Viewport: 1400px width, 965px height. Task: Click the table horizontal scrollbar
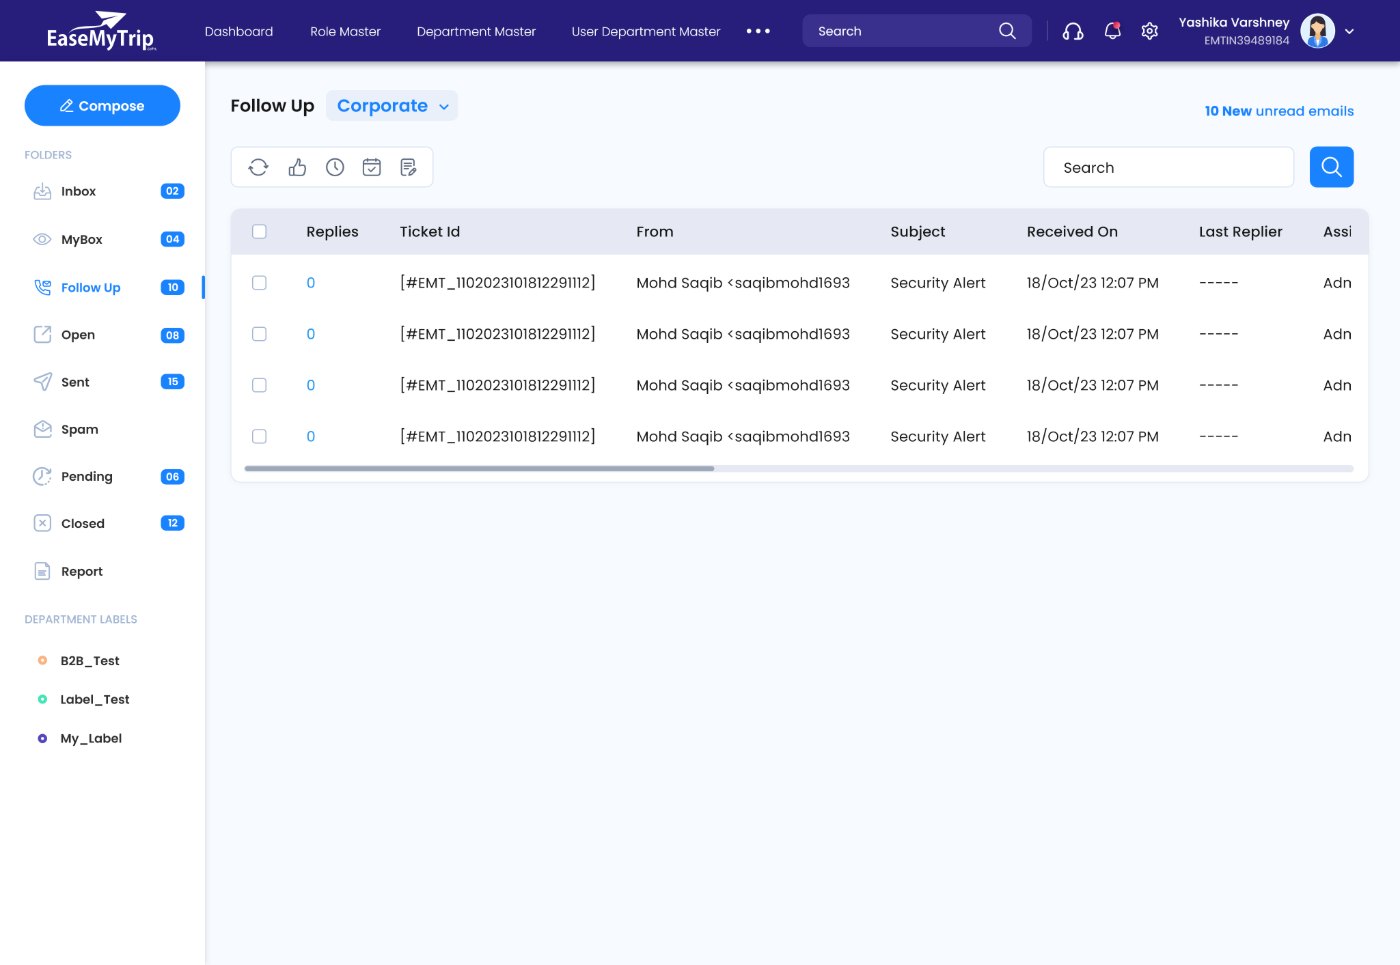479,468
